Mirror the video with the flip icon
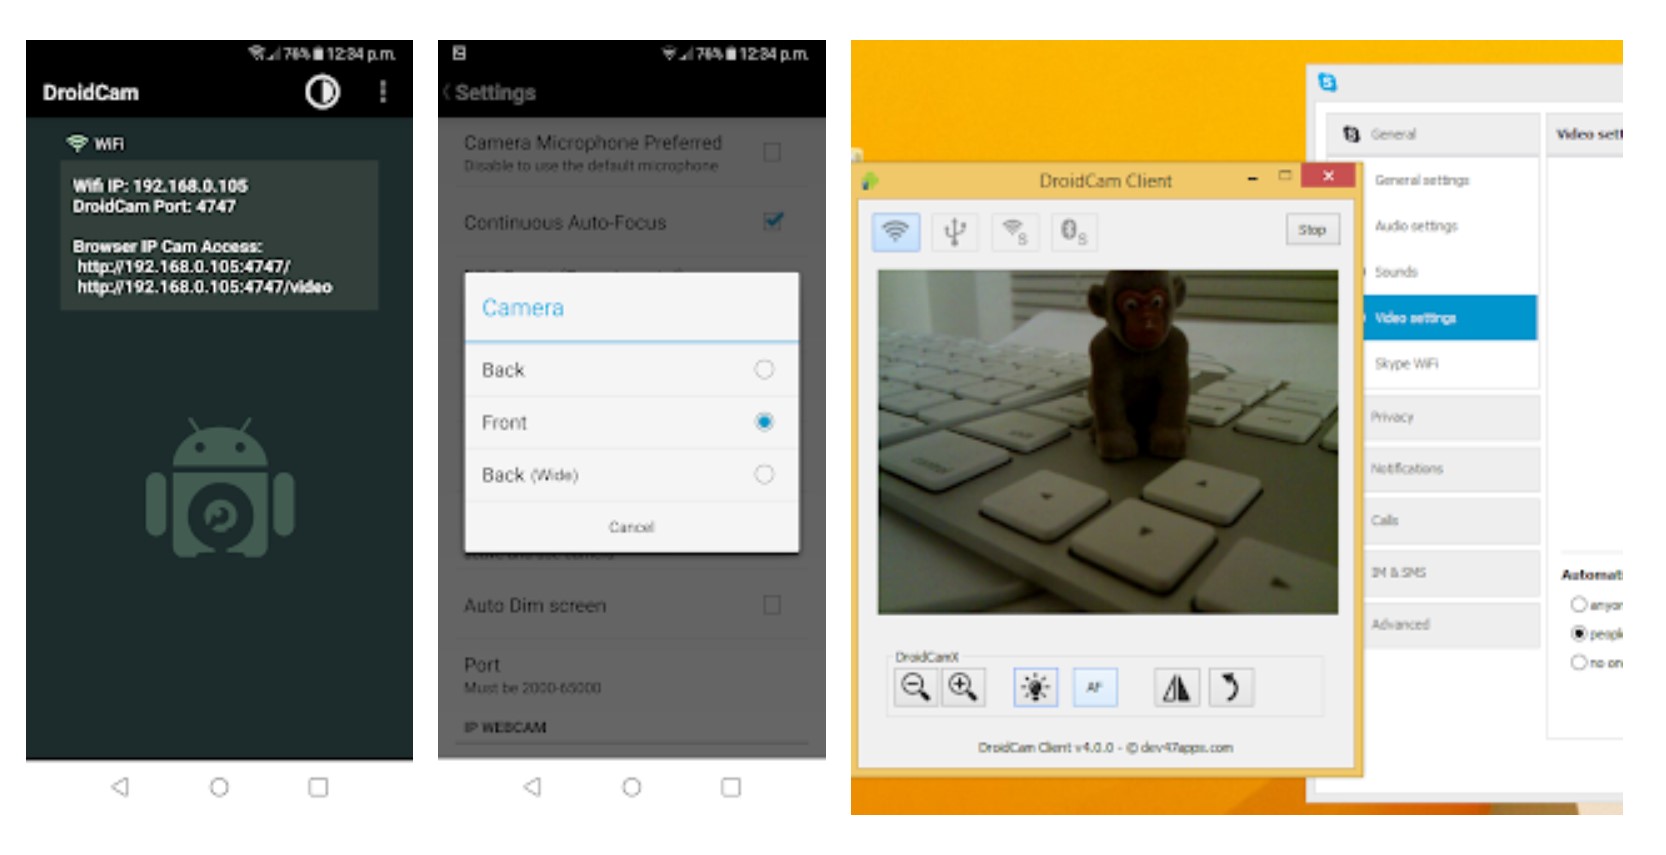 1176,687
